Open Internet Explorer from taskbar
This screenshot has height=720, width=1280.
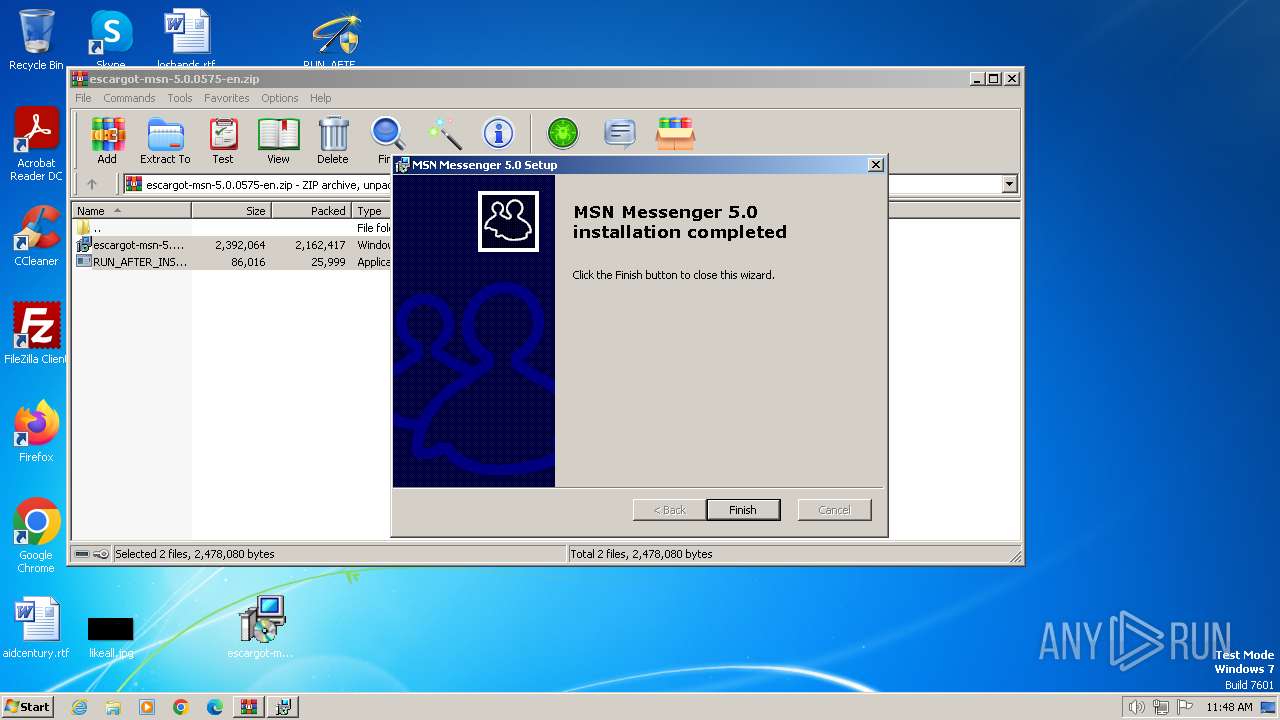(x=79, y=707)
